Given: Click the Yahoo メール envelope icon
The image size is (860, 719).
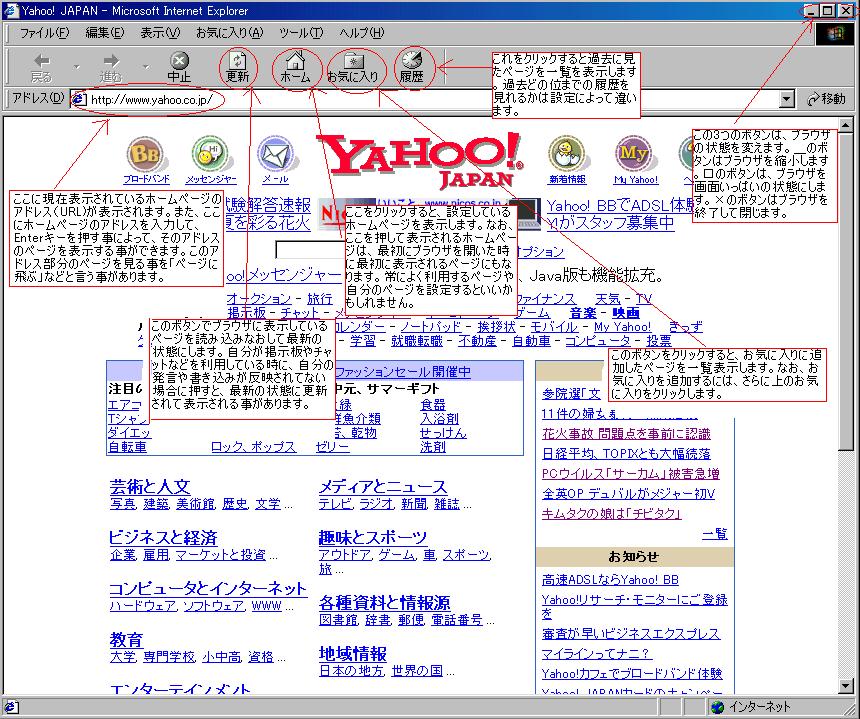Looking at the screenshot, I should 275,156.
